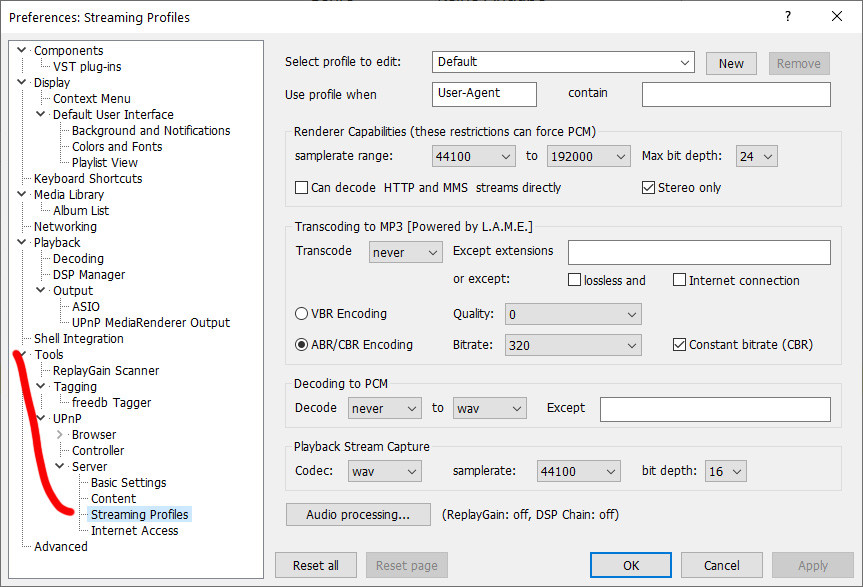The height and width of the screenshot is (587, 863).
Task: Tick the Internet connection checkbox
Action: point(679,281)
